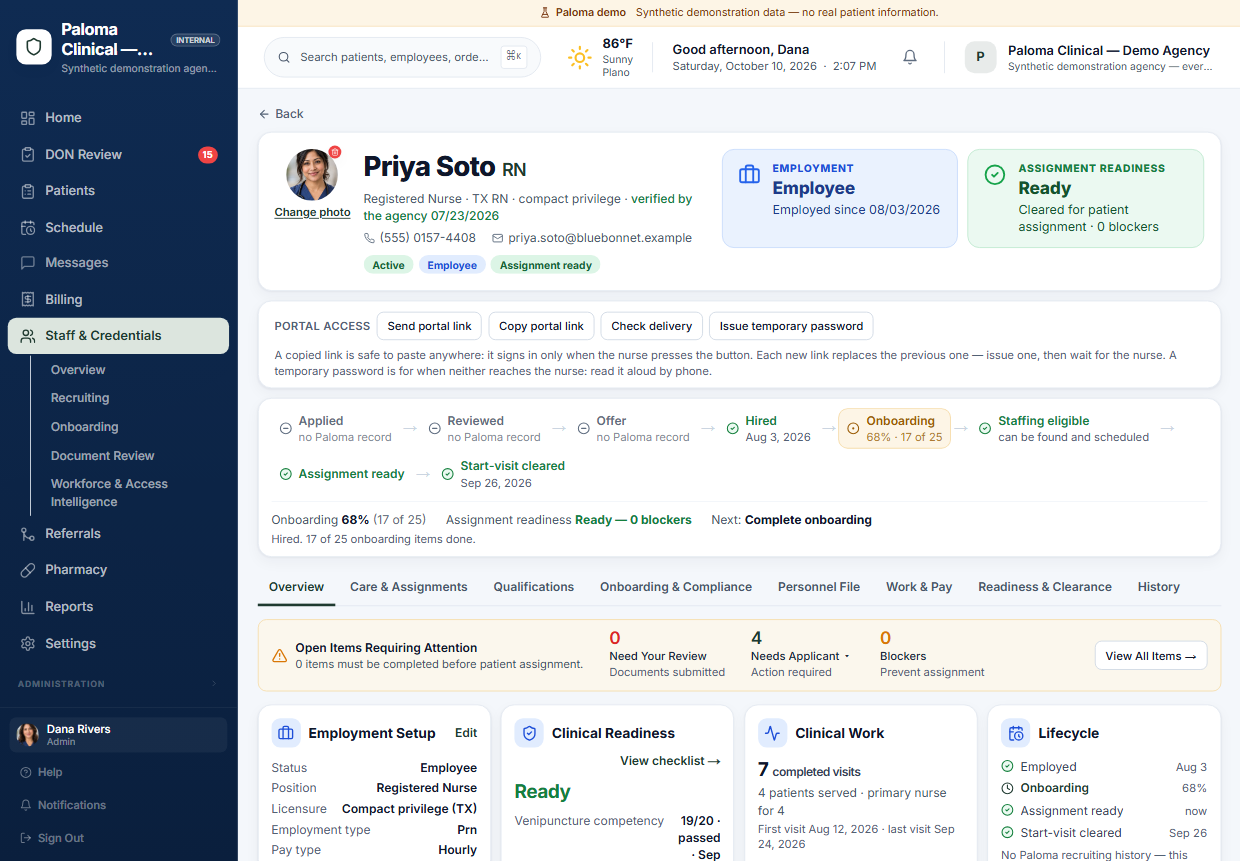The width and height of the screenshot is (1240, 861).
Task: Switch to the Overview tab
Action: tap(296, 587)
